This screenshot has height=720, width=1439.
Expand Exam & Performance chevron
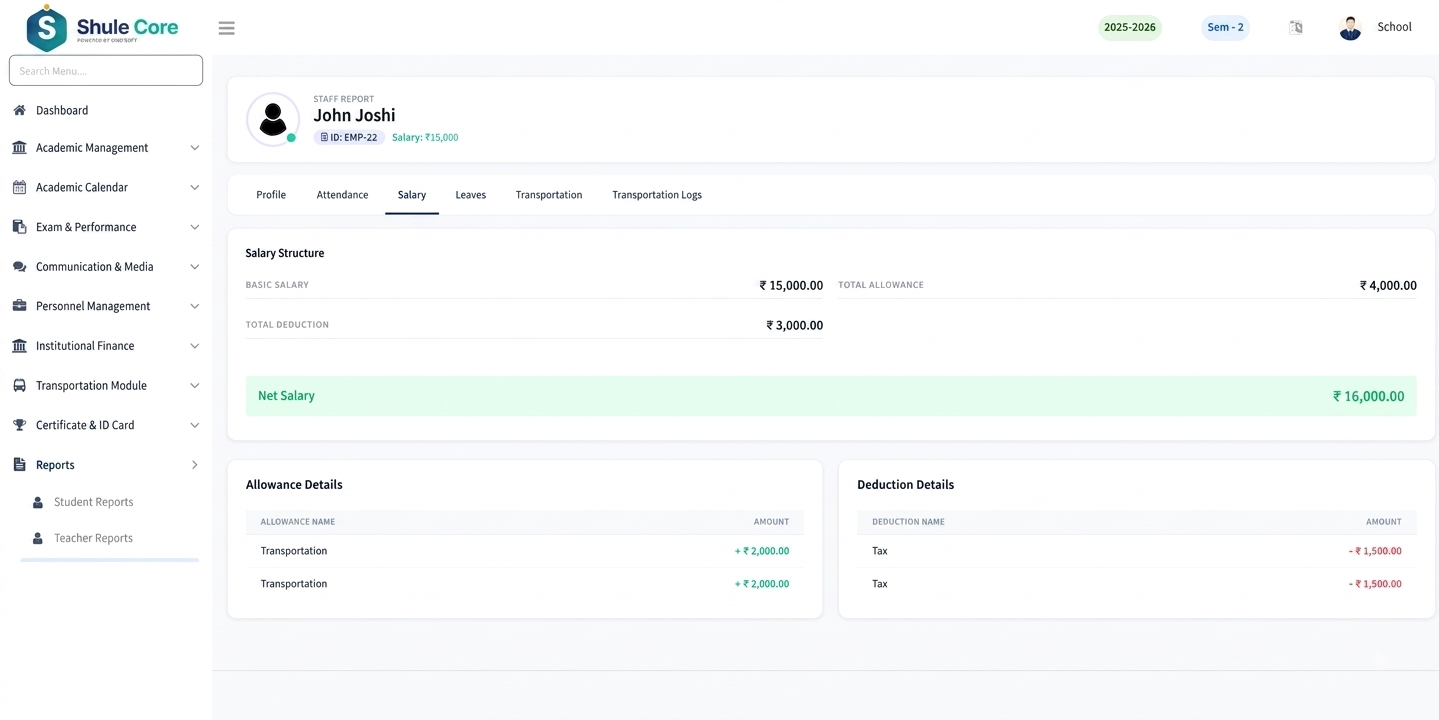(195, 227)
